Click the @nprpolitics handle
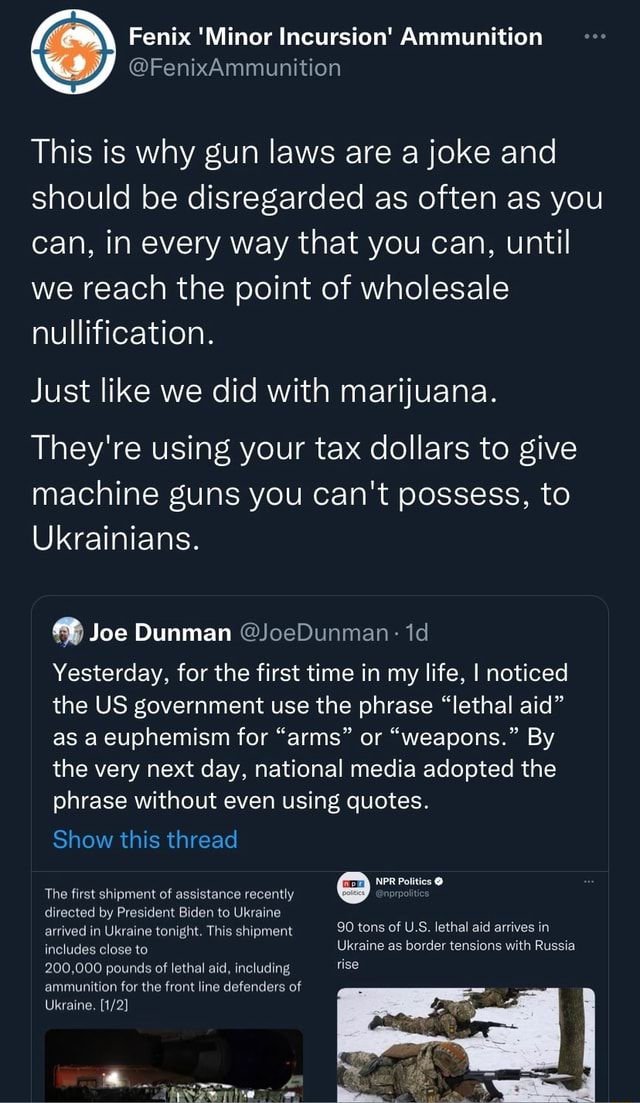This screenshot has height=1103, width=640. [x=403, y=894]
